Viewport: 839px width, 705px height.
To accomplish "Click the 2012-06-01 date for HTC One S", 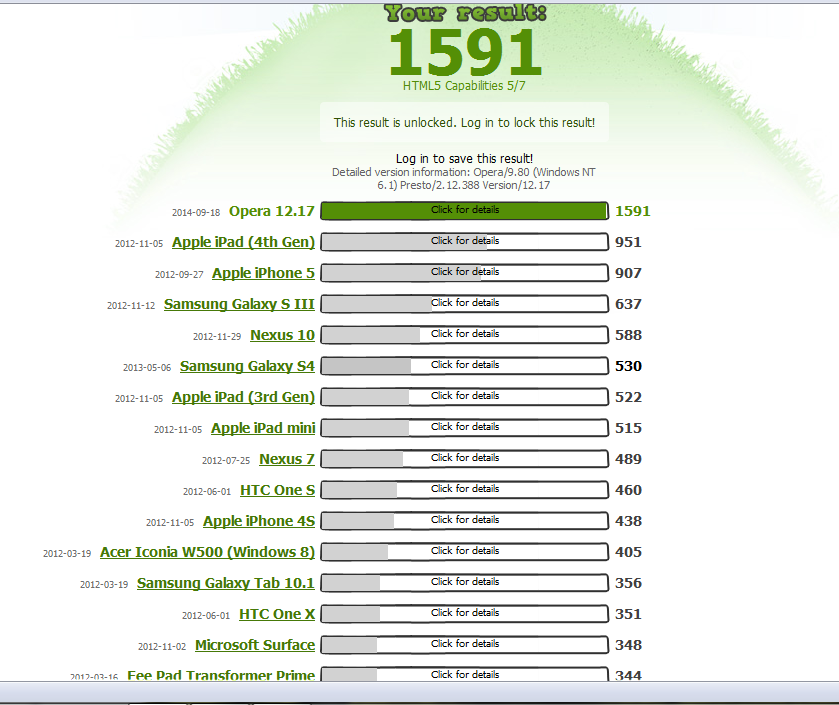I will coord(207,492).
